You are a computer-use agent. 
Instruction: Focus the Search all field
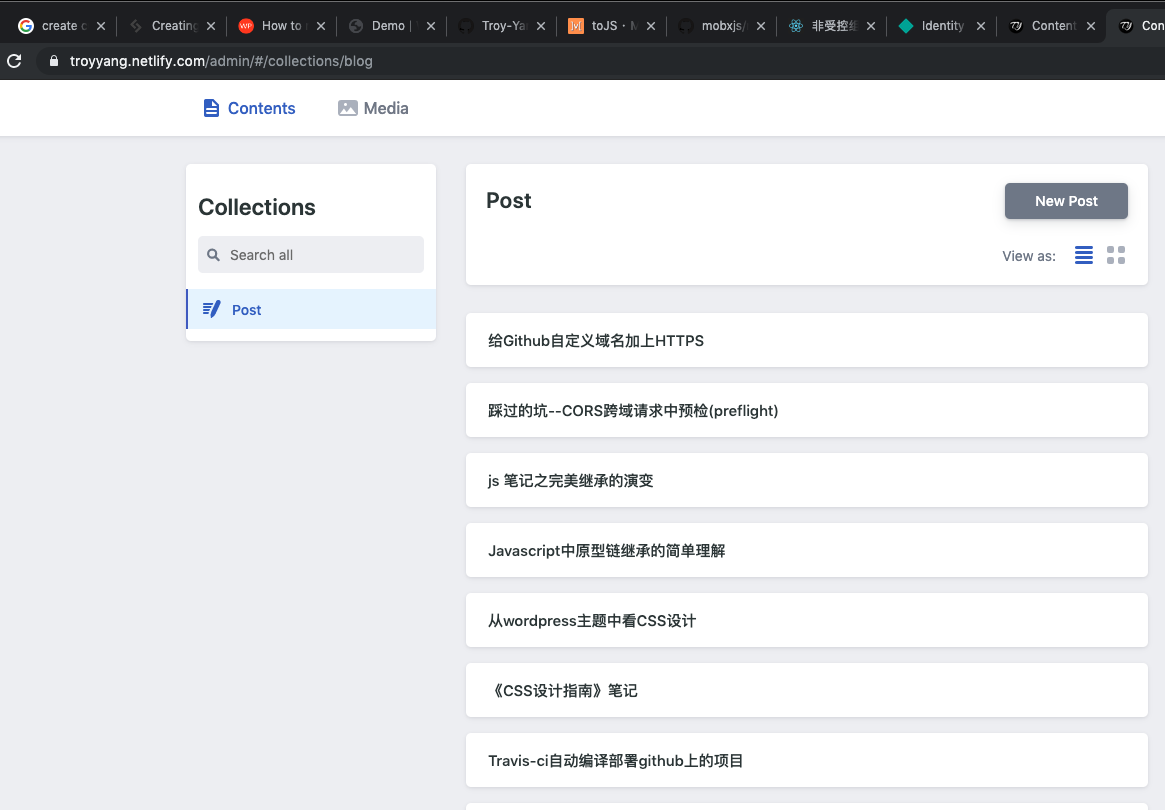click(x=311, y=255)
